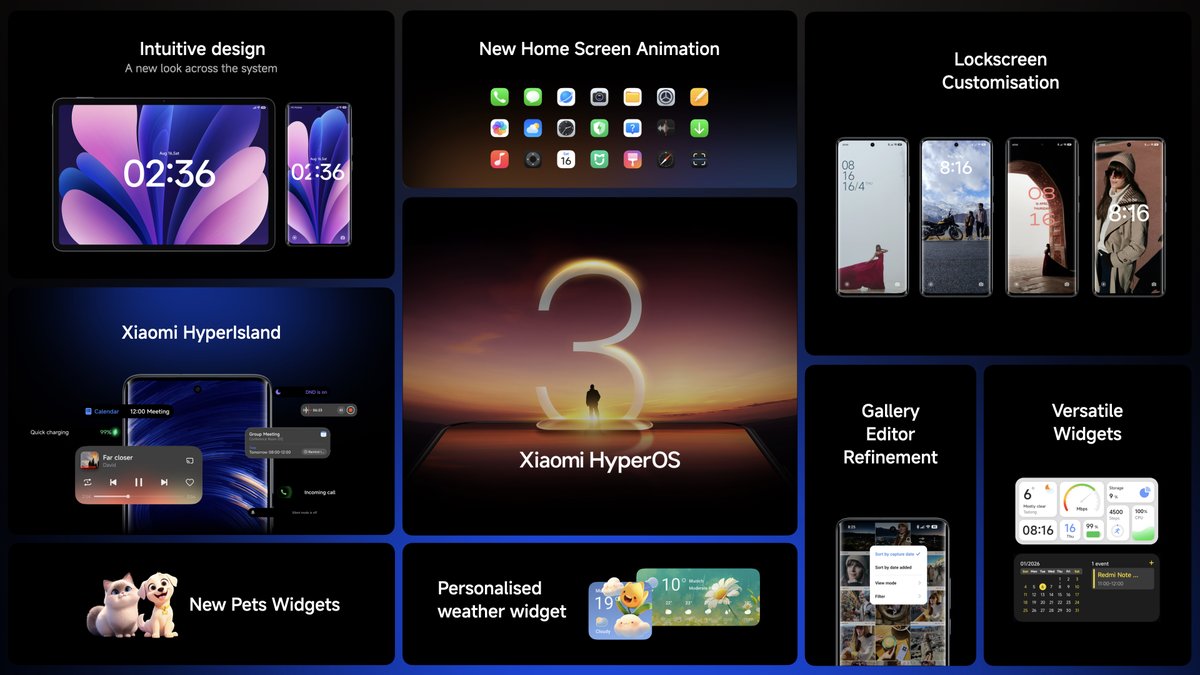
Task: Tap the Calendar 12:00 Meeting island pill
Action: click(x=128, y=411)
